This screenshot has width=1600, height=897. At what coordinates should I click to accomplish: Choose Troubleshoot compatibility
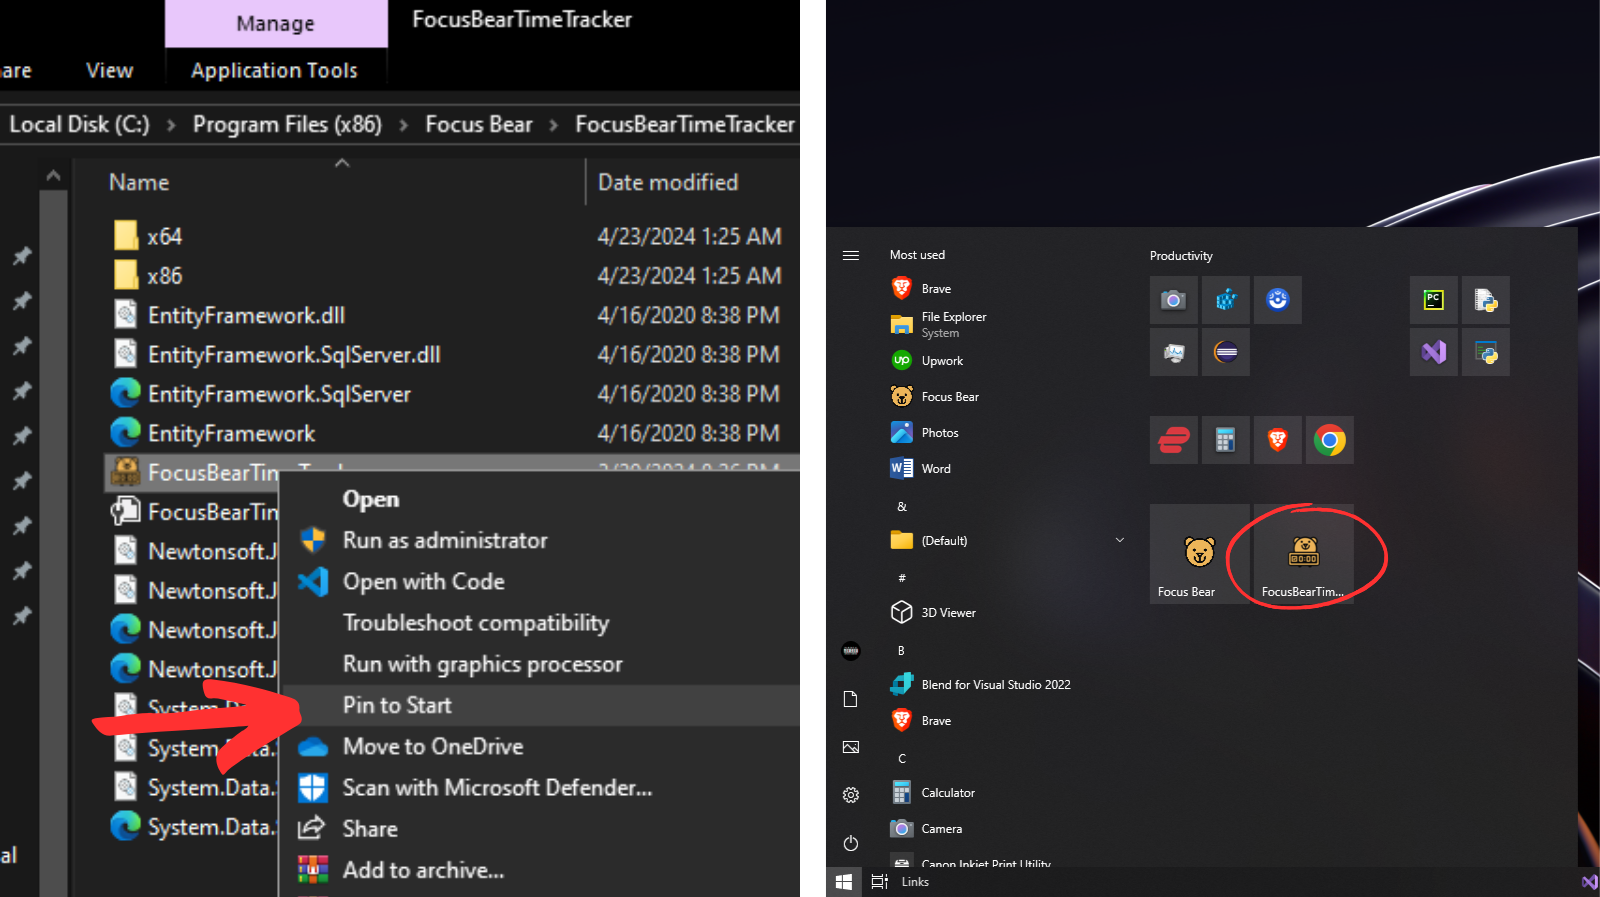[541, 622]
